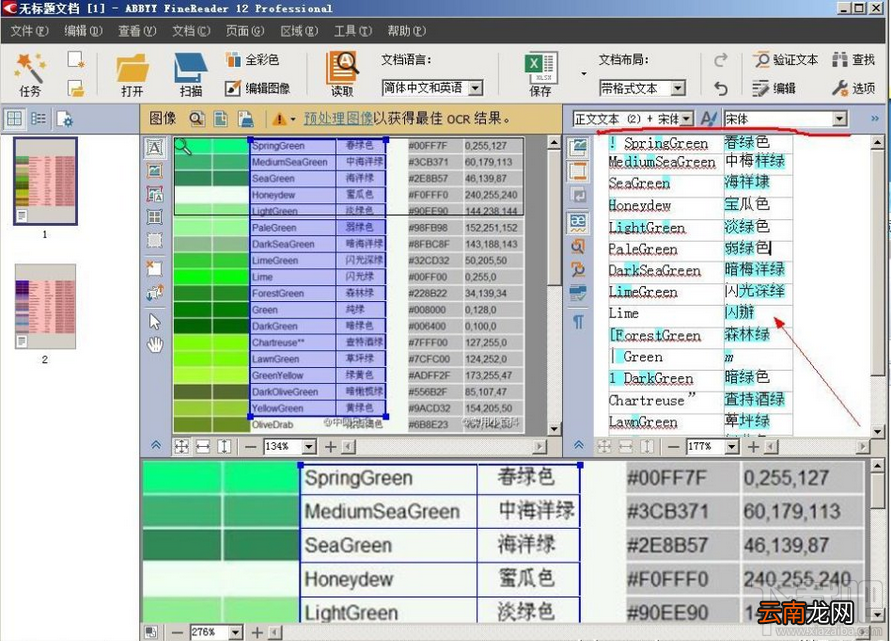Open 验证文本 verify text tool

(x=785, y=60)
